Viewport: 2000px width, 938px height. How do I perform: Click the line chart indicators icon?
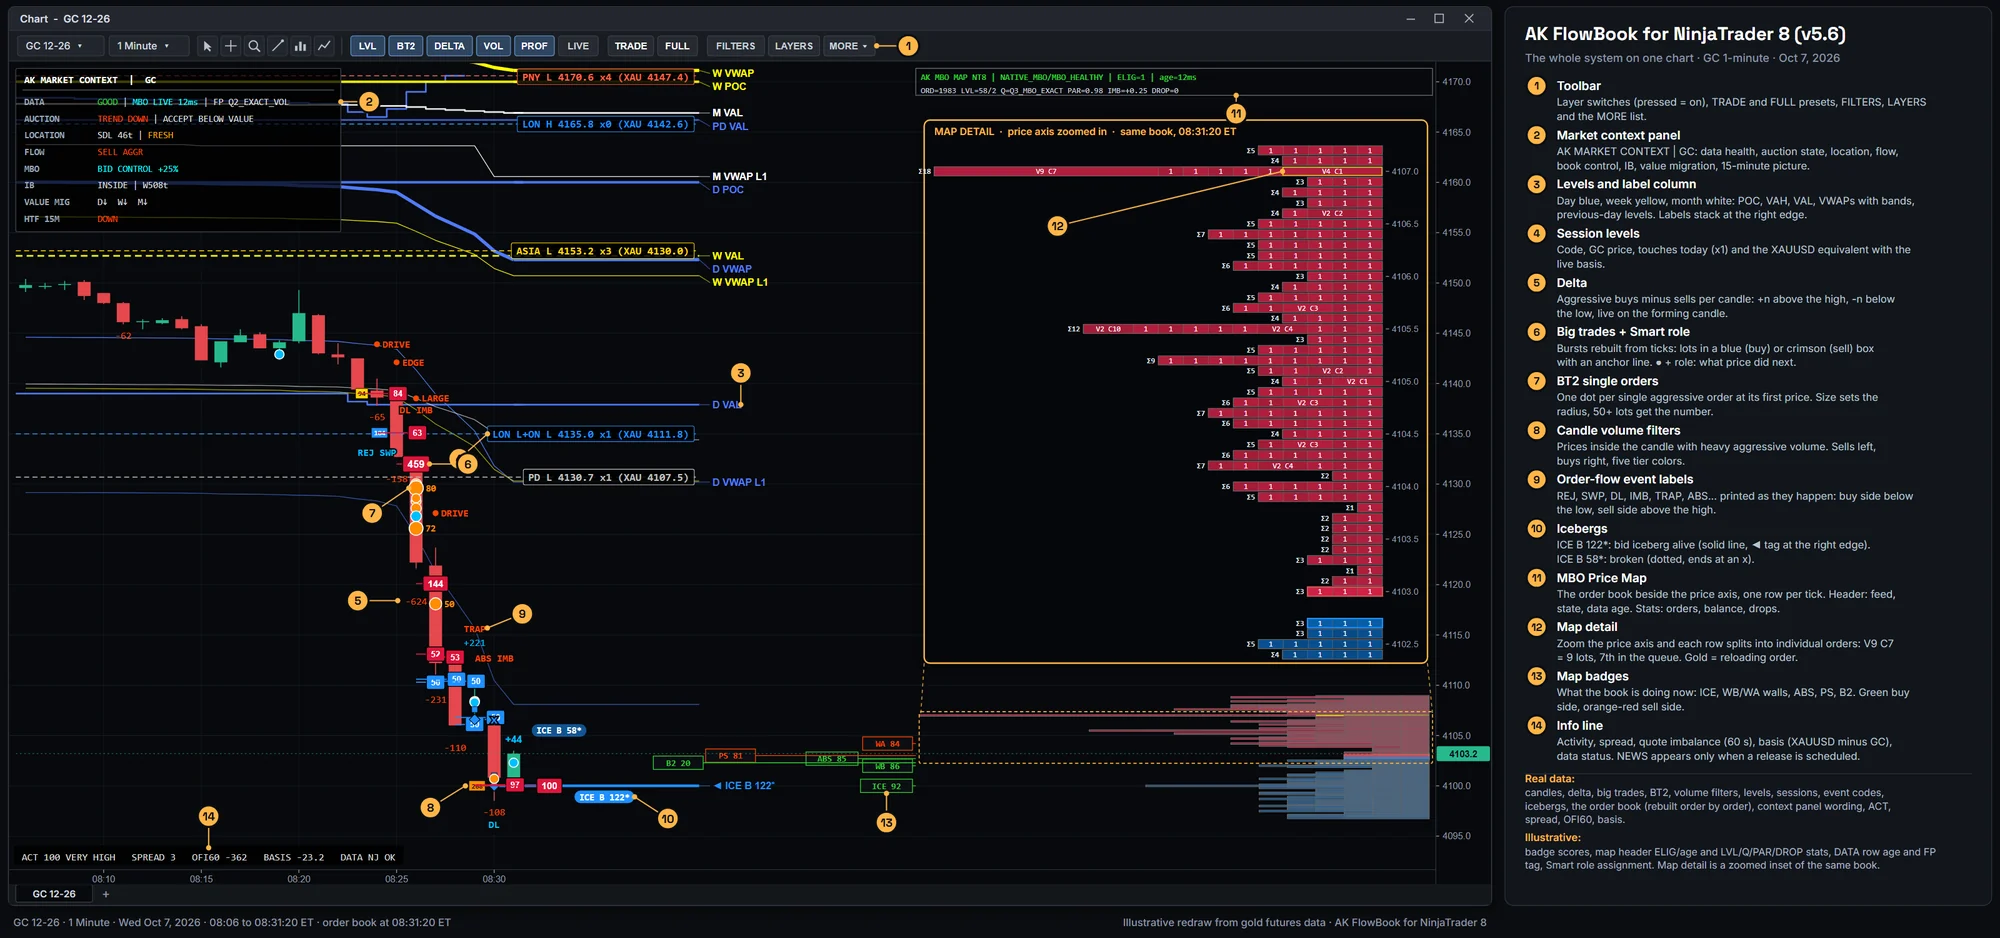[324, 46]
